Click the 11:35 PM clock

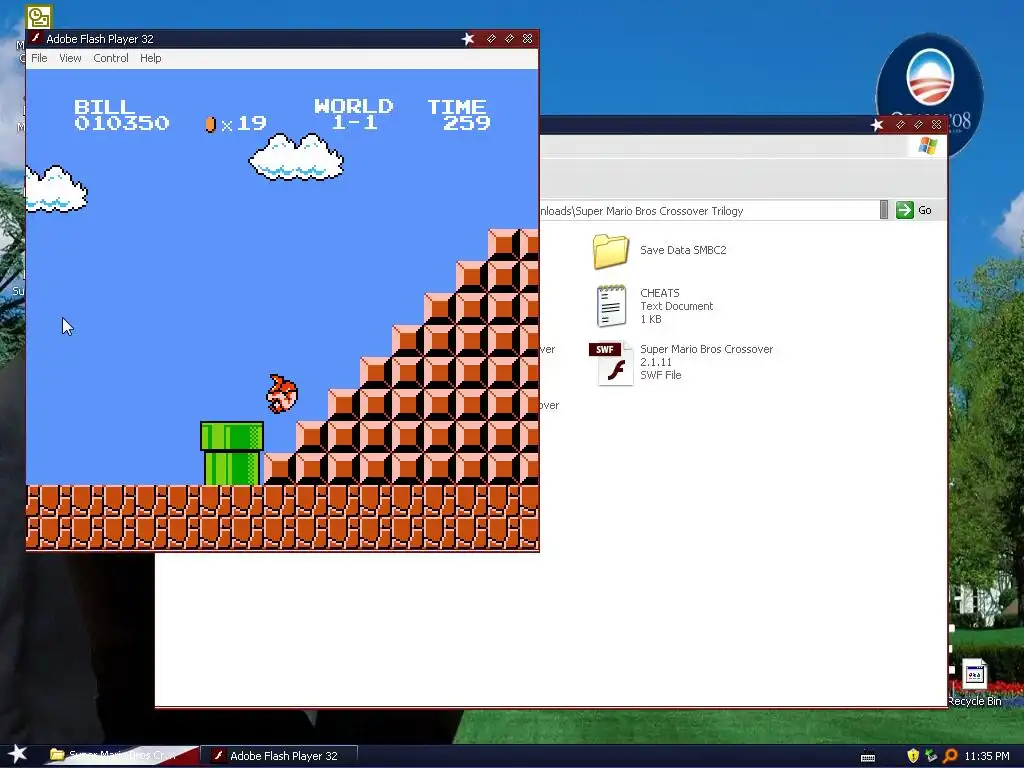click(987, 756)
